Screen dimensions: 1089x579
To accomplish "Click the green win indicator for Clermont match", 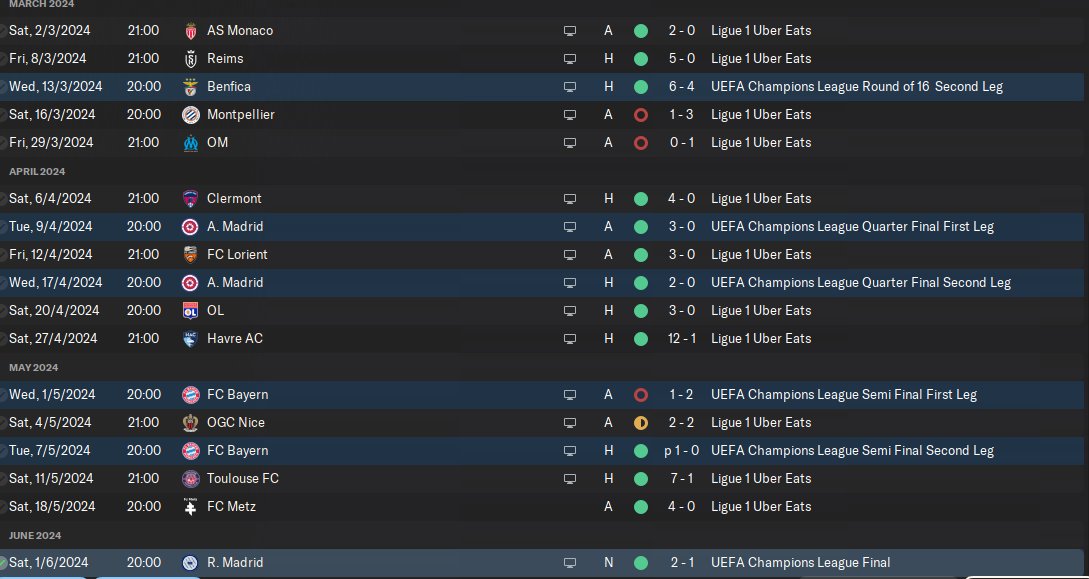I will (641, 199).
